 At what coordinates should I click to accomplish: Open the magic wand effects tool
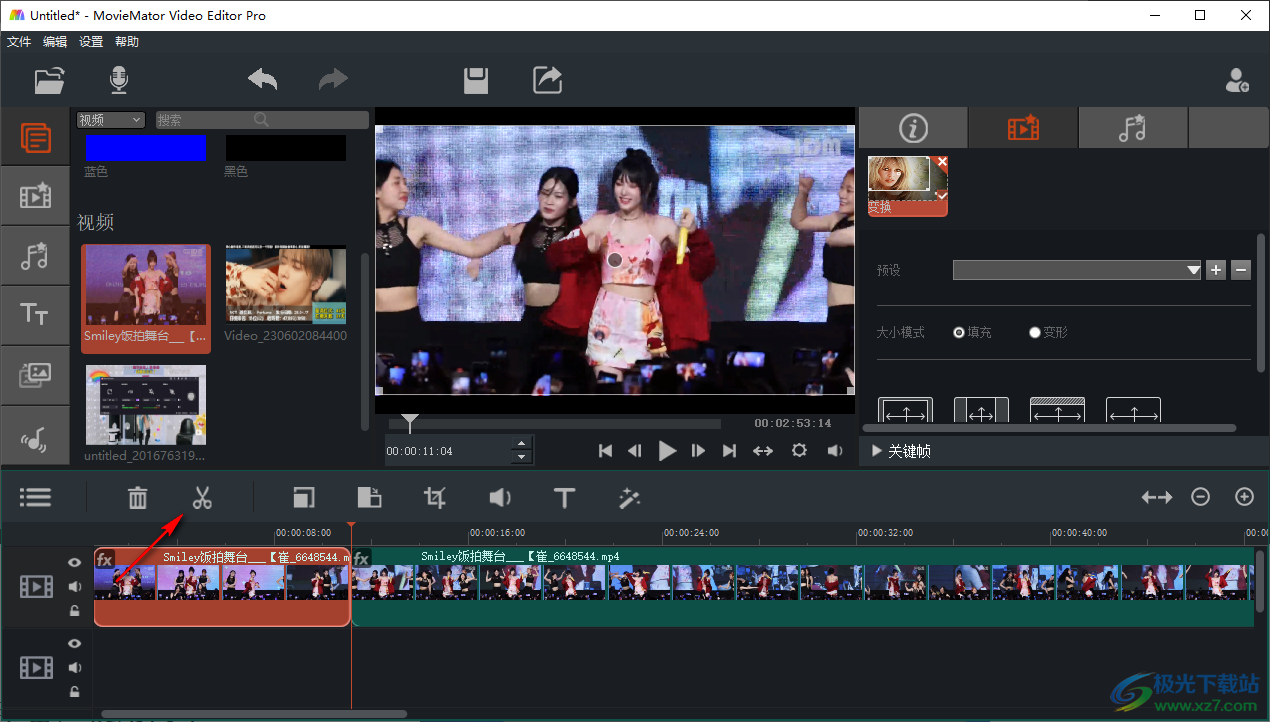click(629, 497)
